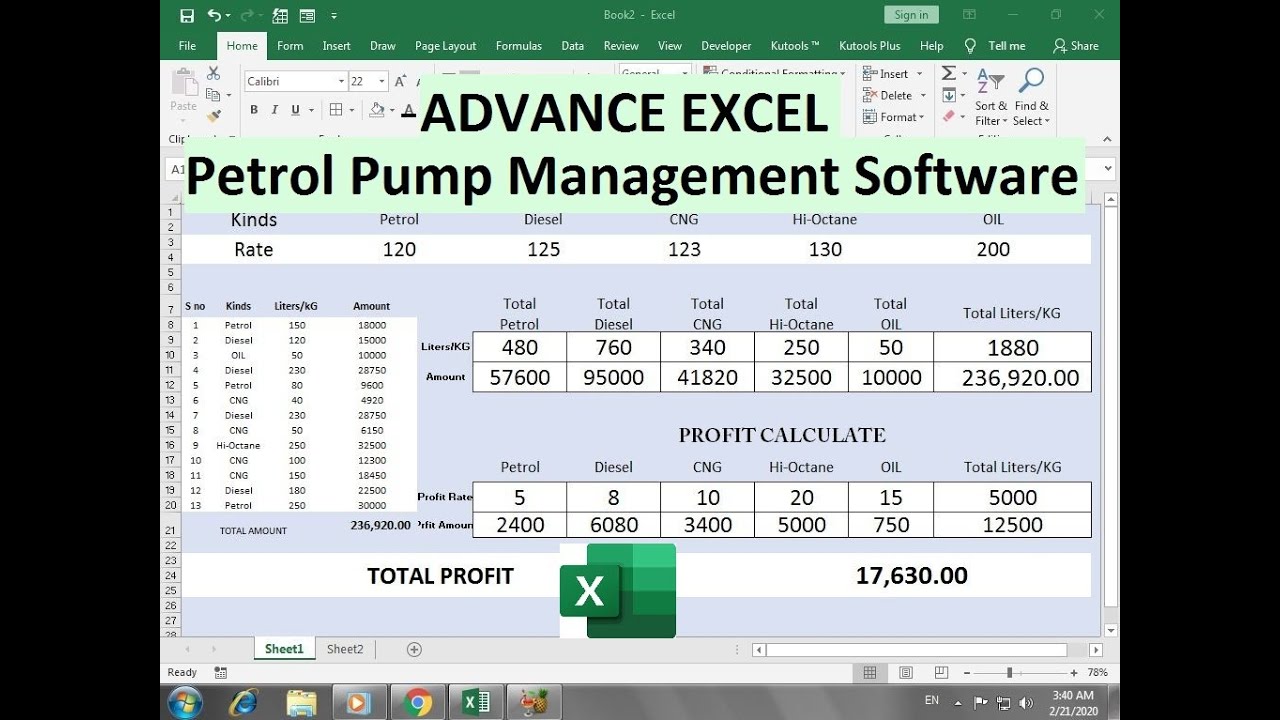Open the File tab
The width and height of the screenshot is (1280, 720).
[x=187, y=46]
